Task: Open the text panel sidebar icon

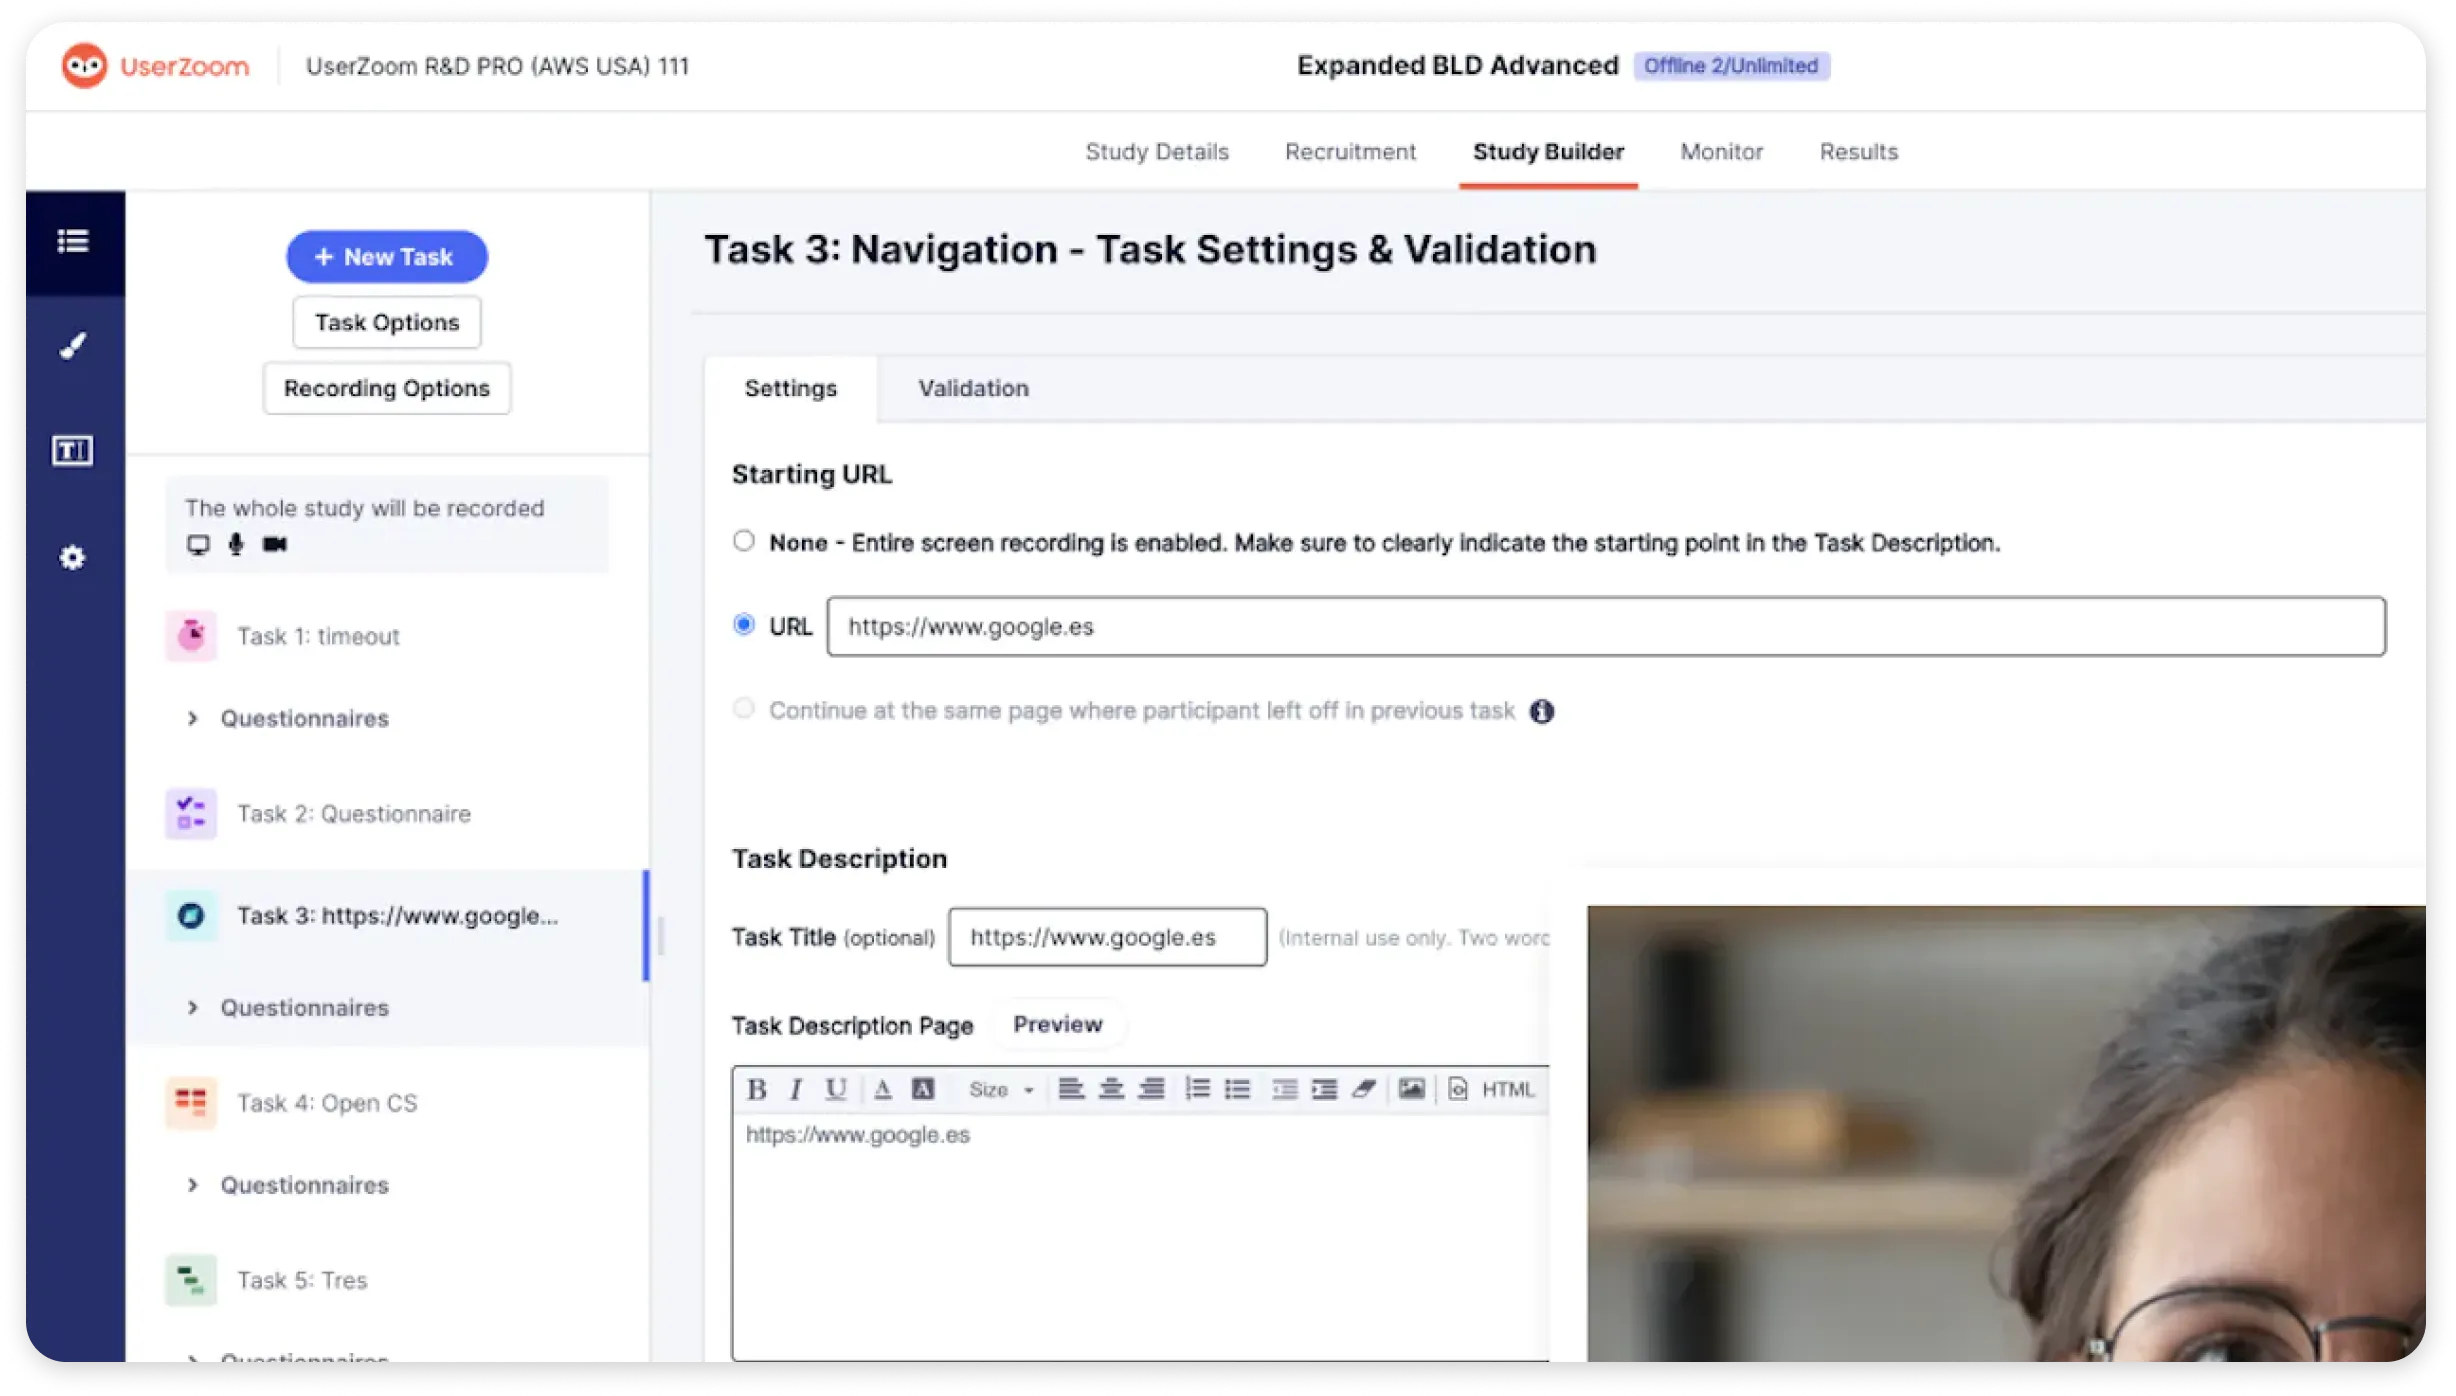Action: (x=72, y=450)
